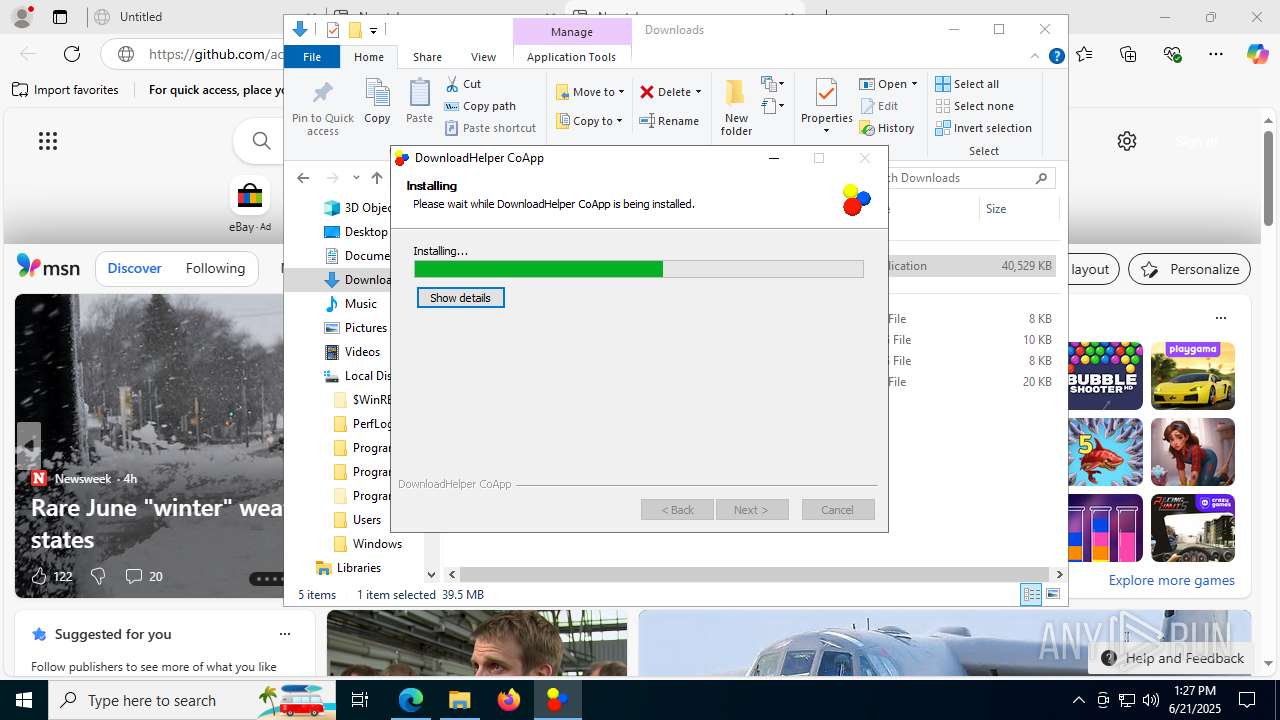Open Help and Feedback button
1280x720 pixels.
point(1172,658)
